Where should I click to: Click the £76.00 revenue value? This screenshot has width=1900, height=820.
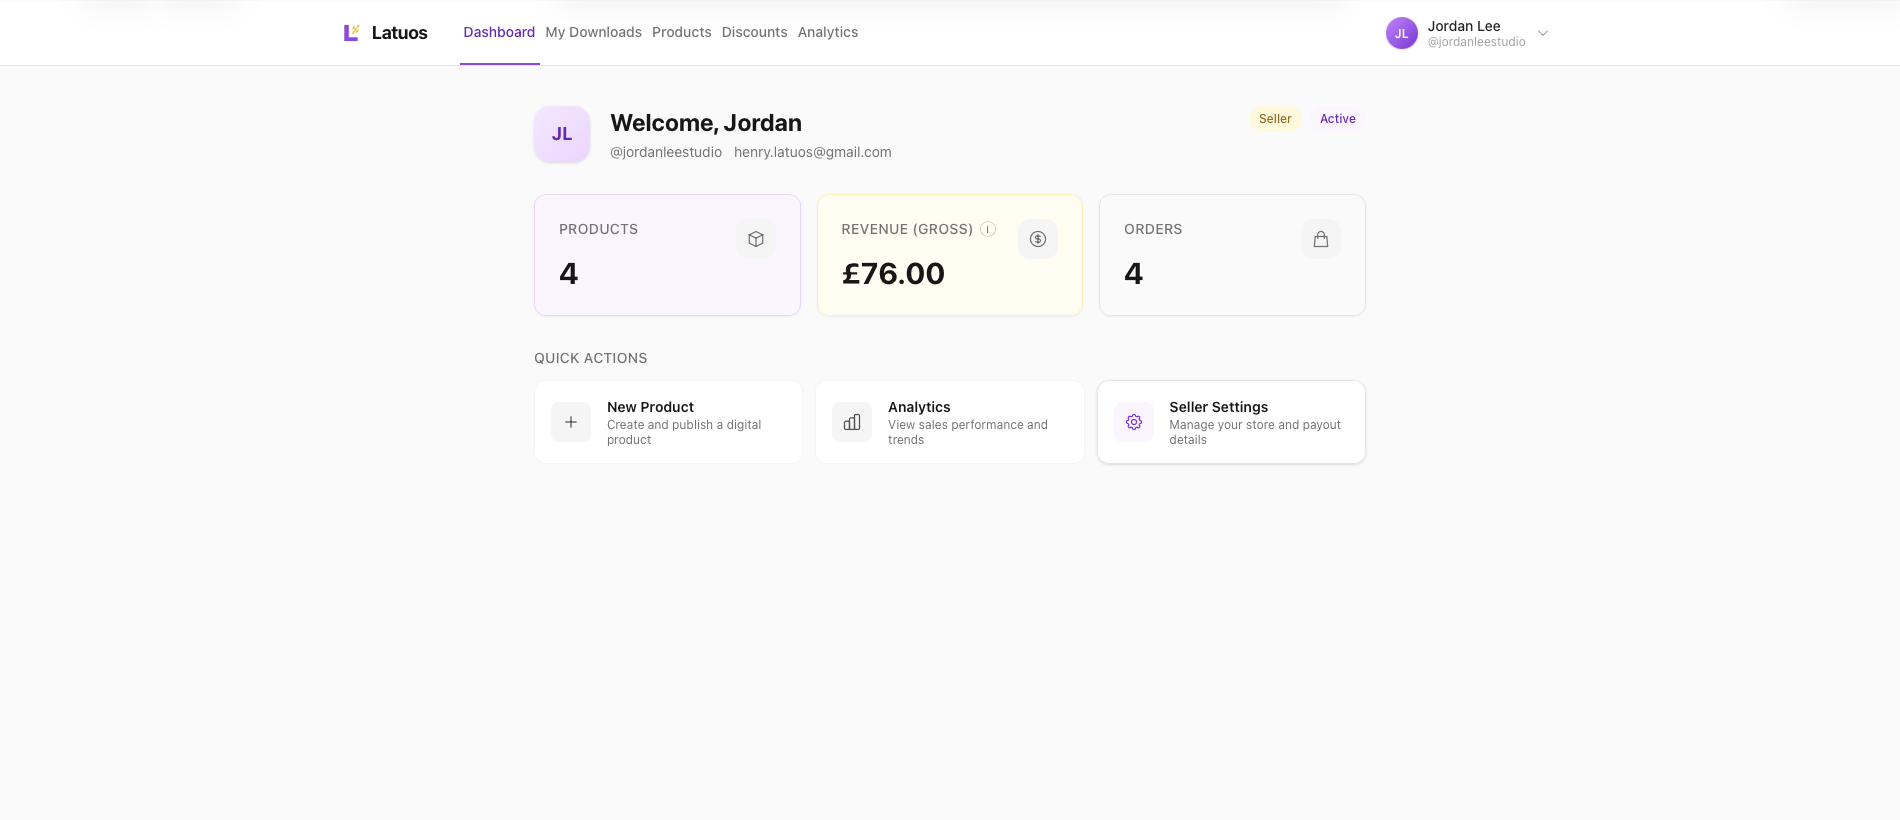pyautogui.click(x=893, y=274)
